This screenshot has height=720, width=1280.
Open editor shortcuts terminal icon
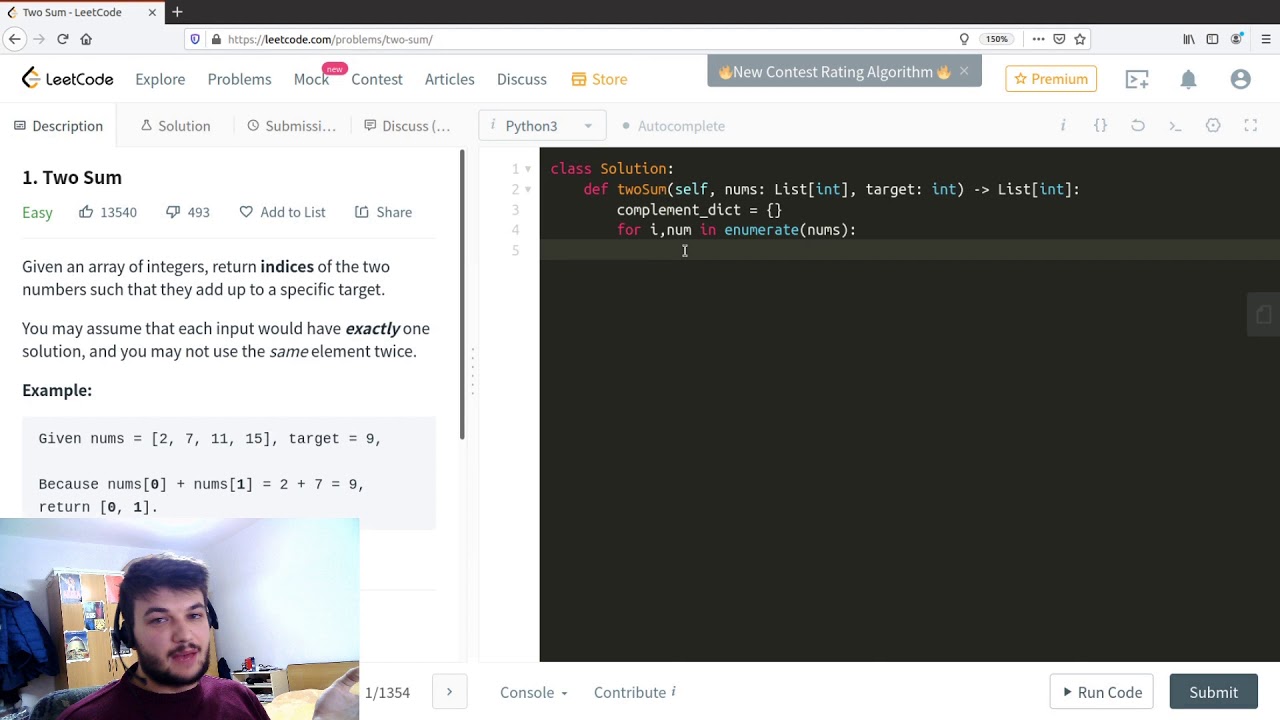click(x=1175, y=125)
